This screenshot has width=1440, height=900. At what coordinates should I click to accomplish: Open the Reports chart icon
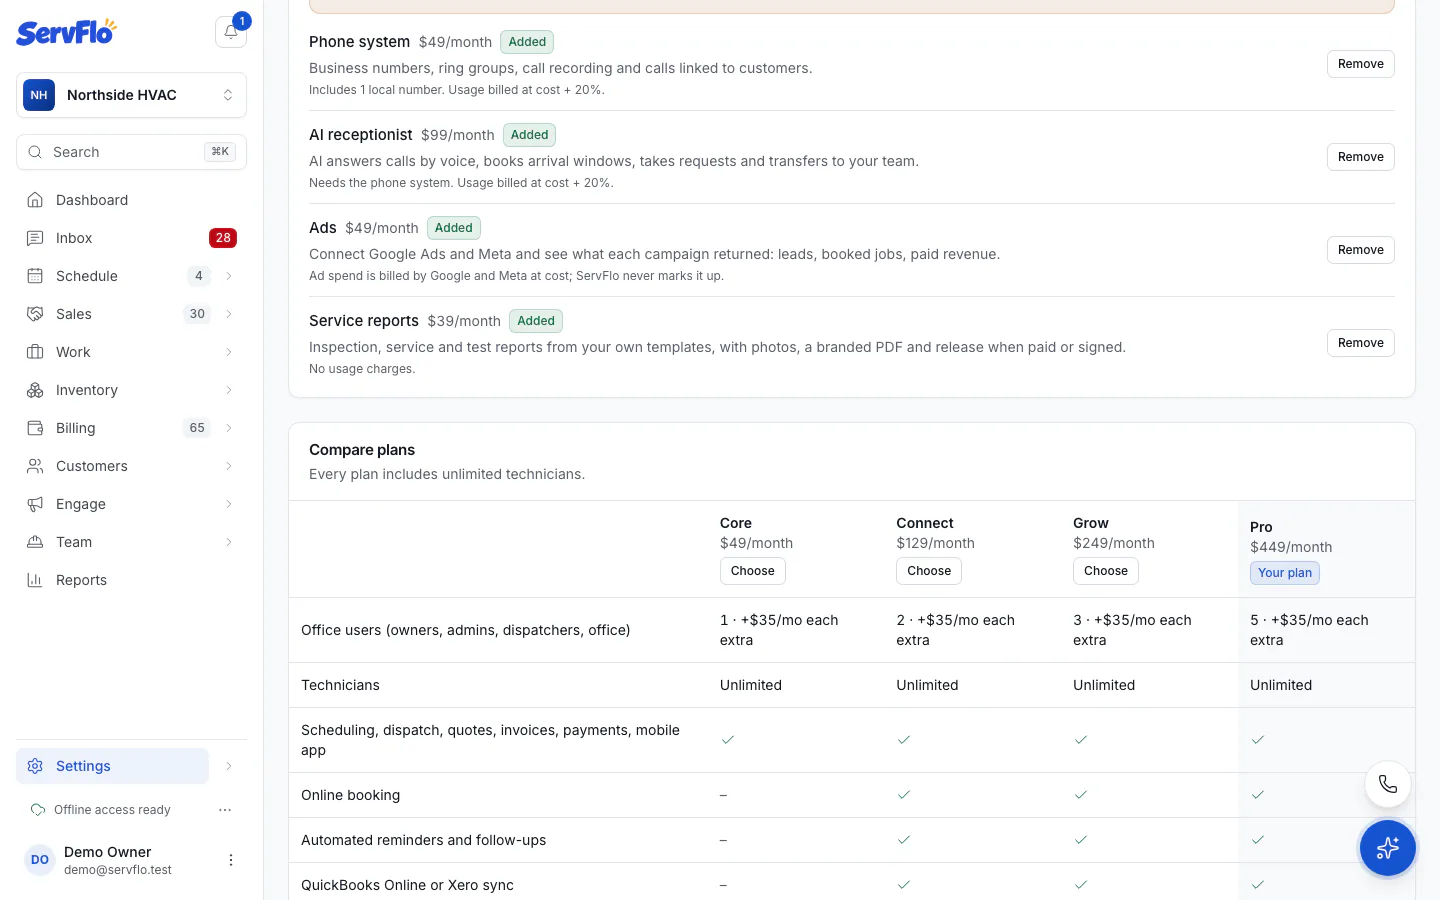coord(35,580)
